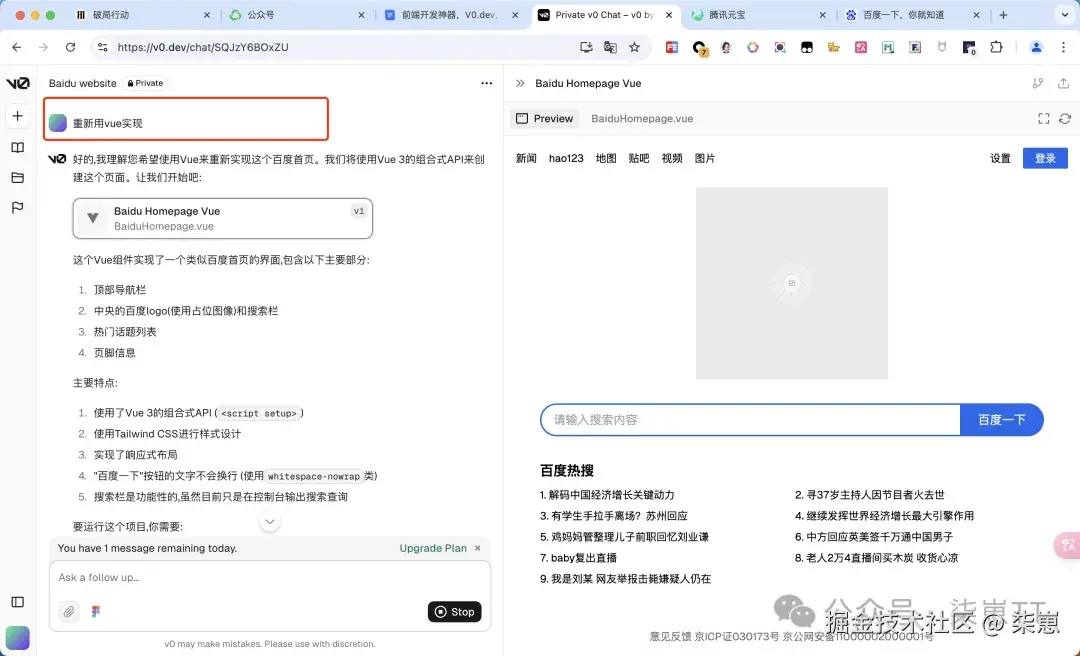The image size is (1080, 656).
Task: Focus the Ask a follow up input
Action: pyautogui.click(x=270, y=577)
